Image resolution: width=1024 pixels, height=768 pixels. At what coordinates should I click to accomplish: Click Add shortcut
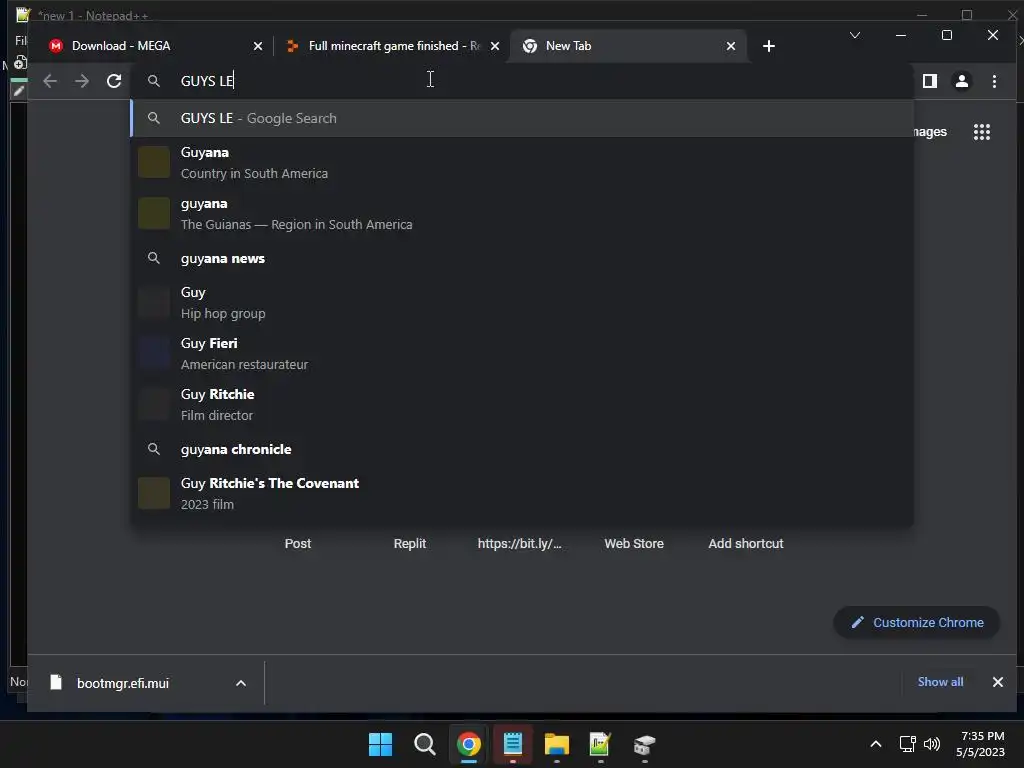tap(746, 543)
